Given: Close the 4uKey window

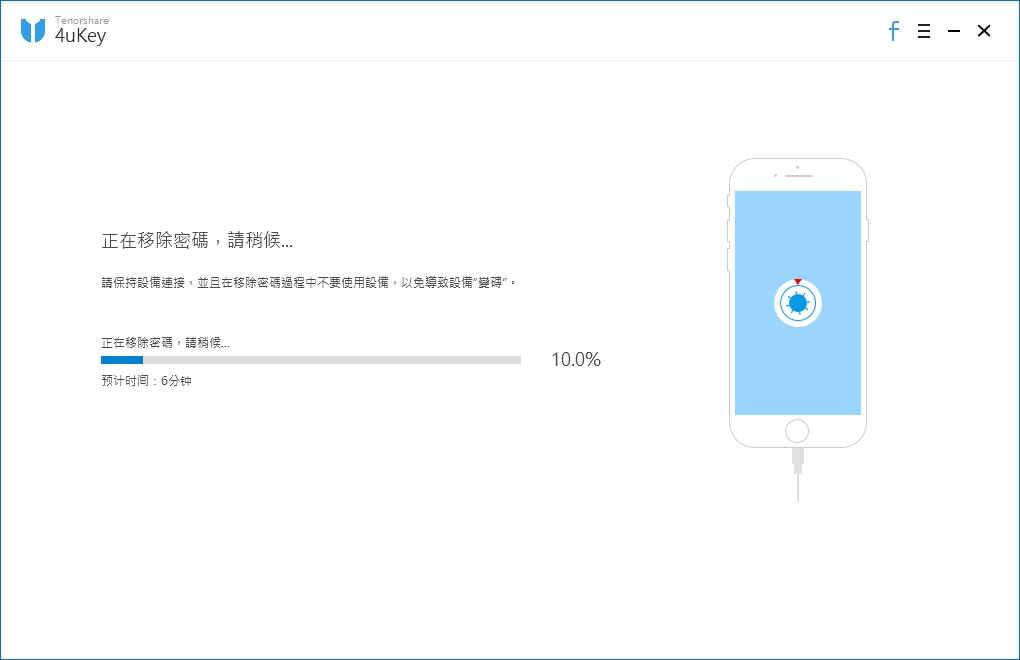Looking at the screenshot, I should tap(984, 31).
